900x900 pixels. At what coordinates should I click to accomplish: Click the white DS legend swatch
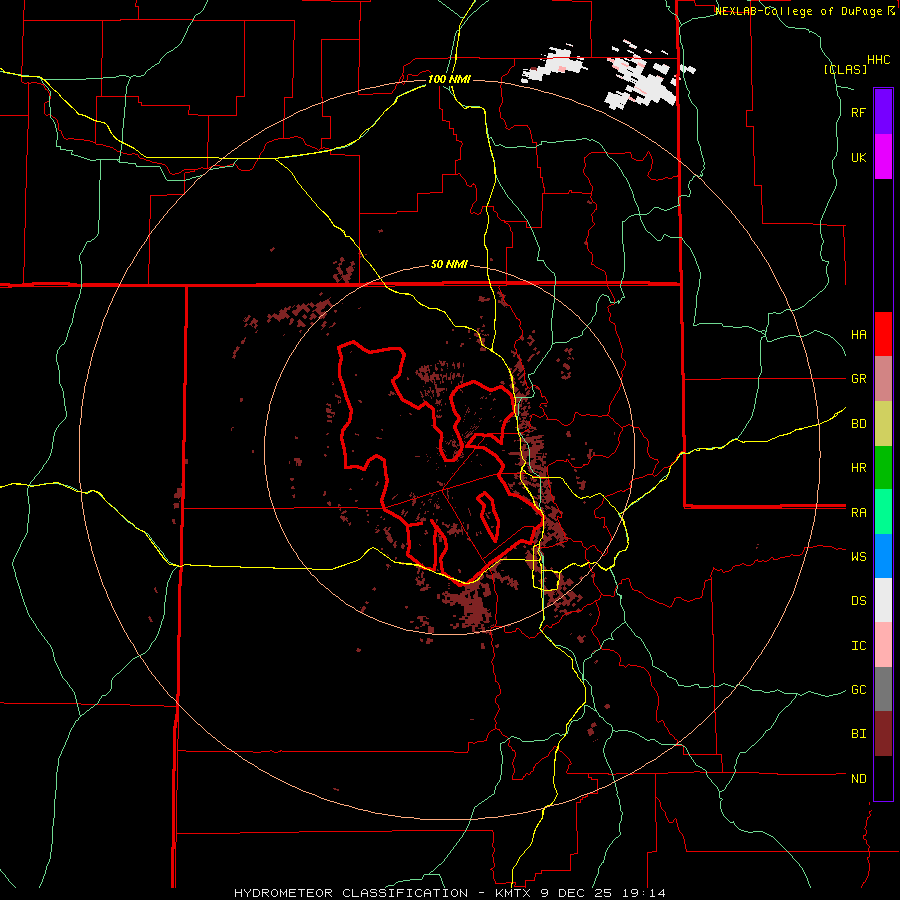click(x=883, y=600)
